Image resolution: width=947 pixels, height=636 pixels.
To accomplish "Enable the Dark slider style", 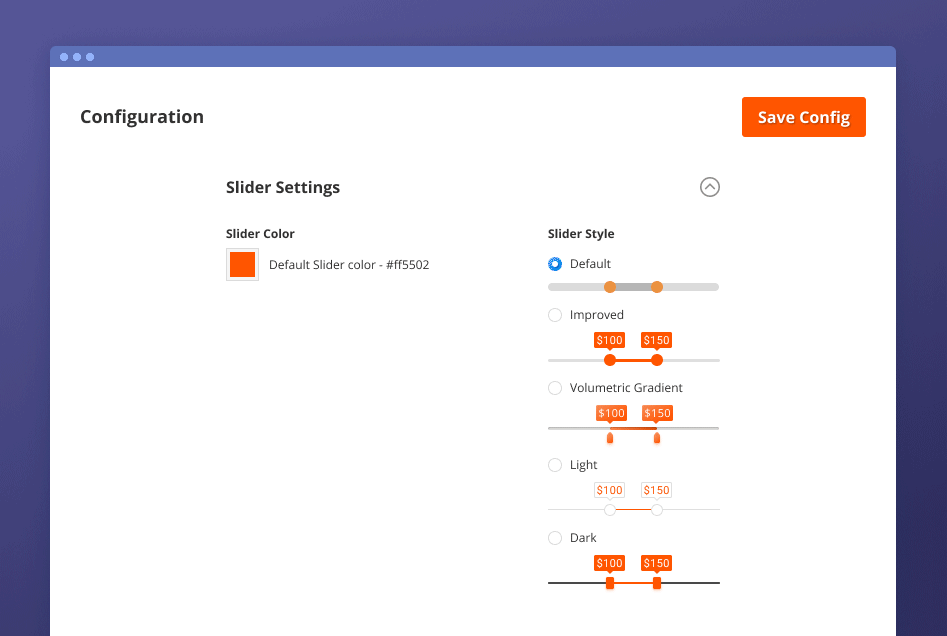I will click(555, 537).
